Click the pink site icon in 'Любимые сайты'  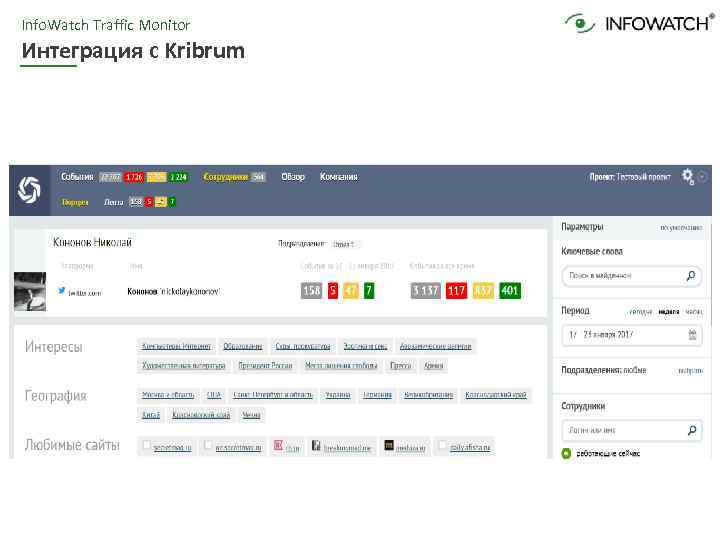(x=278, y=445)
